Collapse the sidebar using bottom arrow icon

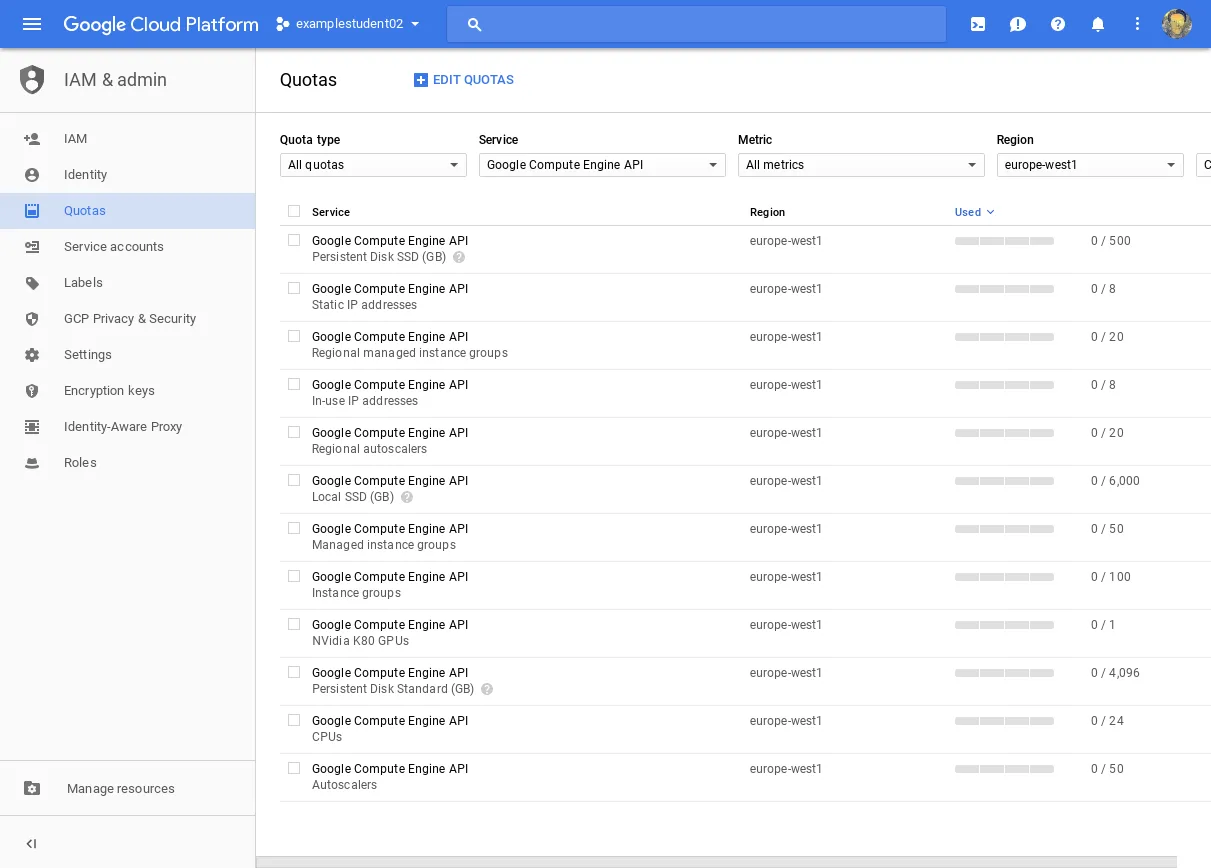point(31,844)
